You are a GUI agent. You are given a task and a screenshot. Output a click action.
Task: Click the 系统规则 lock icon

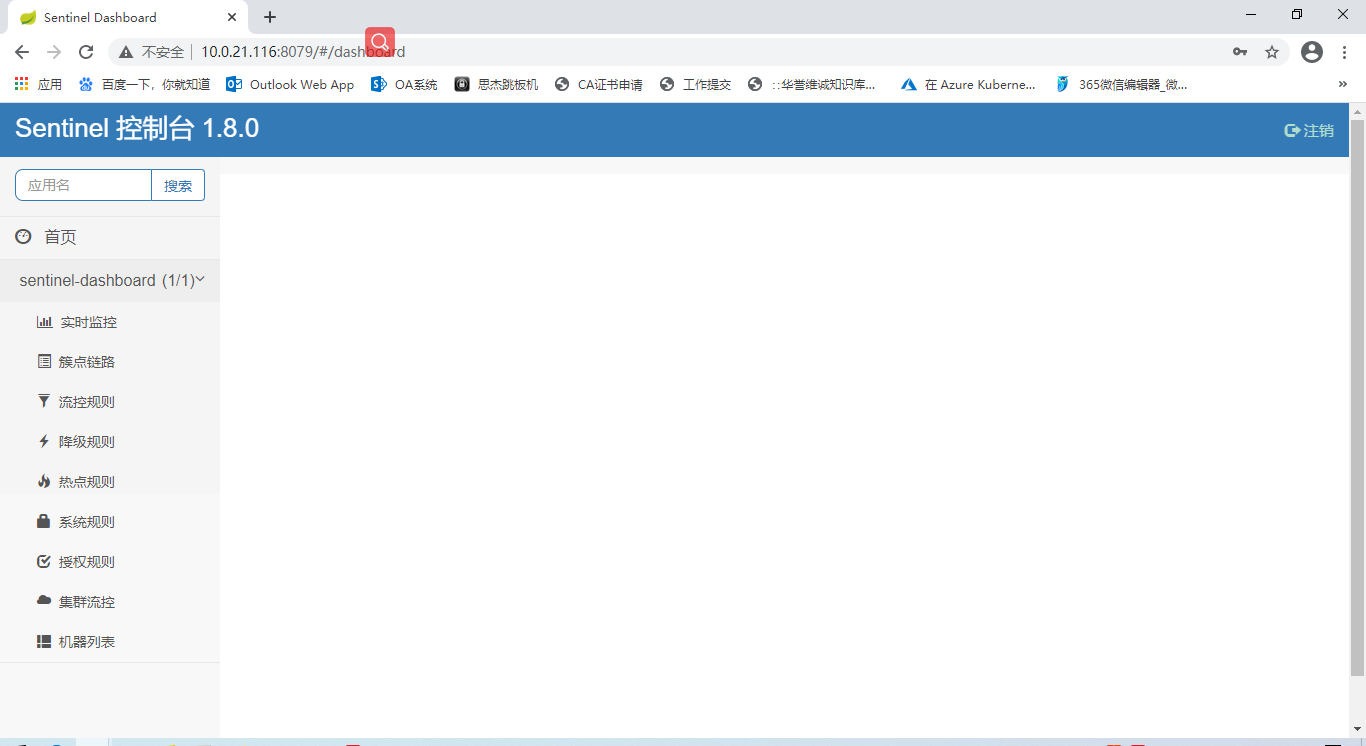[x=44, y=521]
